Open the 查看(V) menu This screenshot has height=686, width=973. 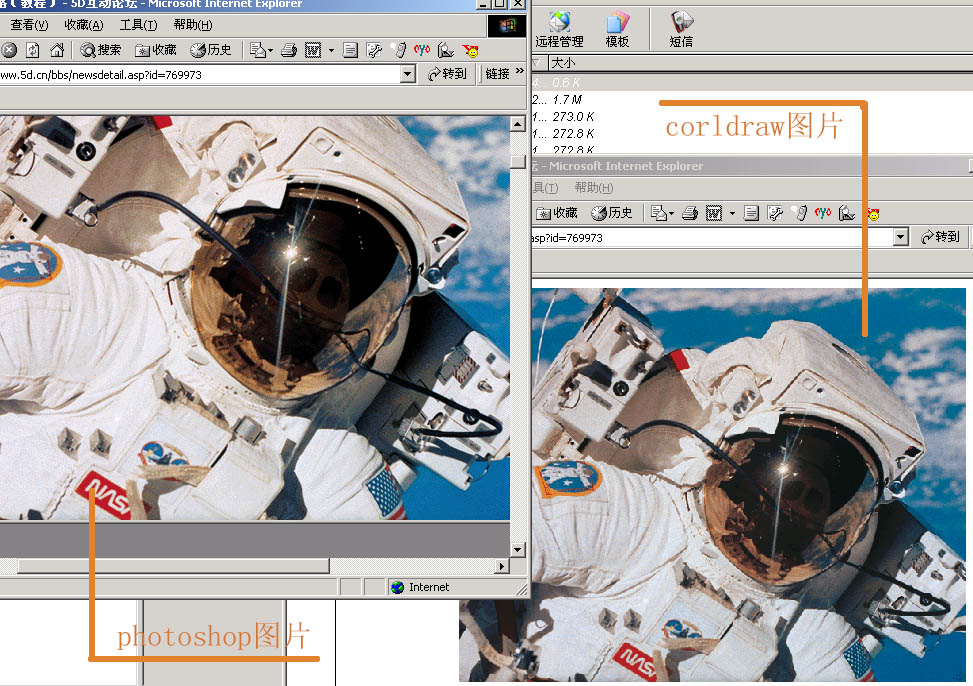pyautogui.click(x=29, y=25)
